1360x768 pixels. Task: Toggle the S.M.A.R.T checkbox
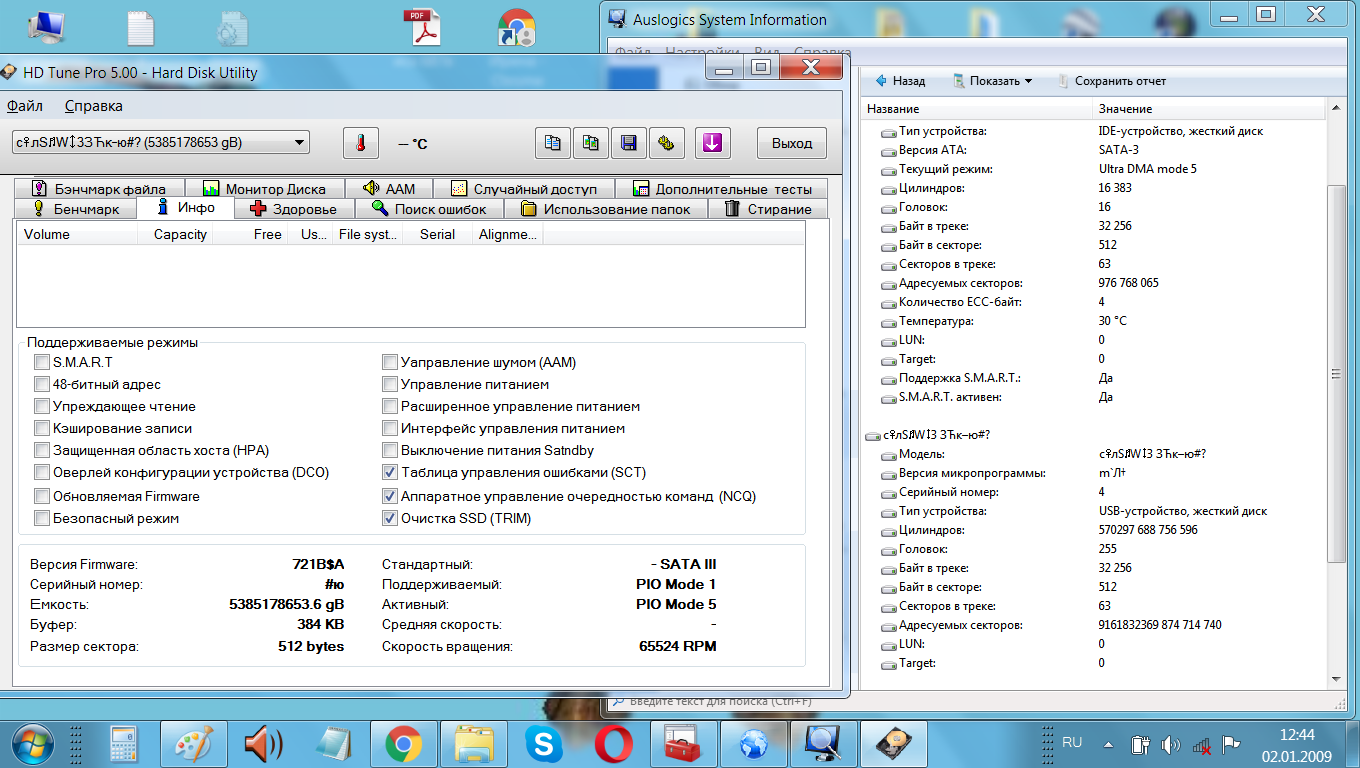42,362
